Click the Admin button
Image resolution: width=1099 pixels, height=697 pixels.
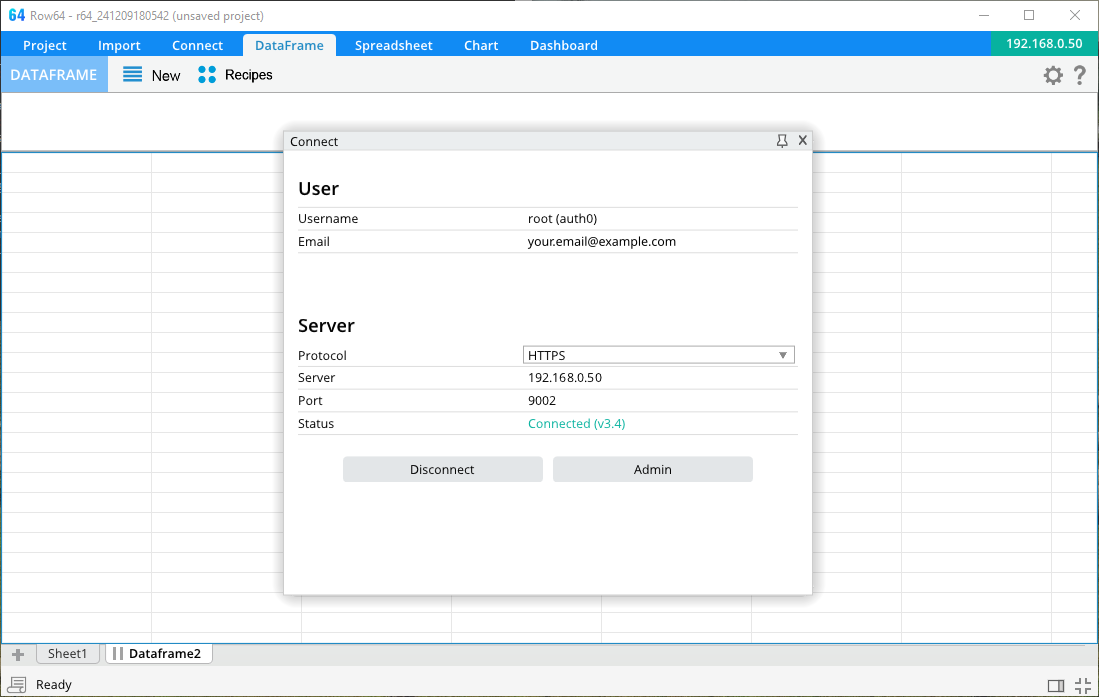click(x=652, y=469)
